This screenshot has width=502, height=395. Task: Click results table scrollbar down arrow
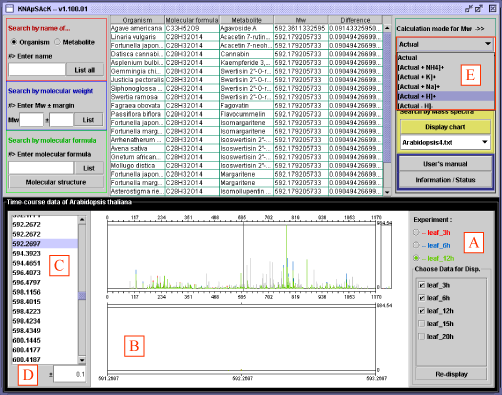[x=387, y=192]
